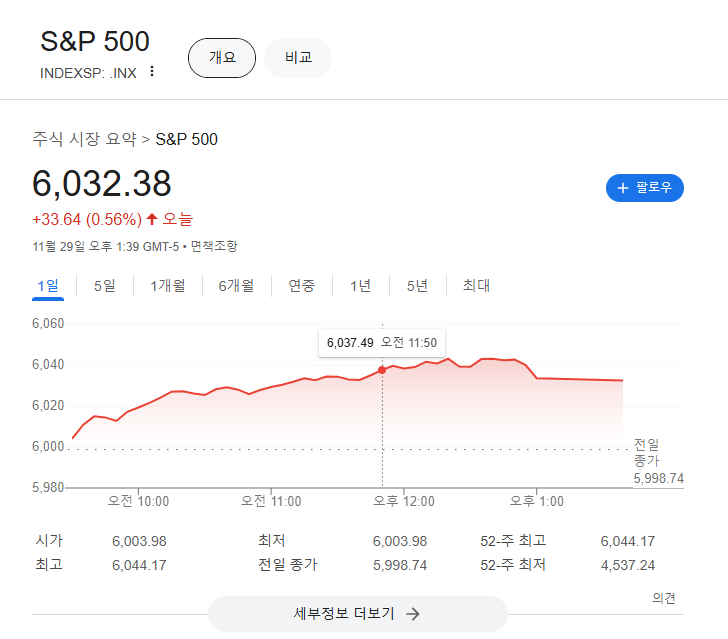
Task: Open the 의견 feedback link
Action: pos(663,598)
